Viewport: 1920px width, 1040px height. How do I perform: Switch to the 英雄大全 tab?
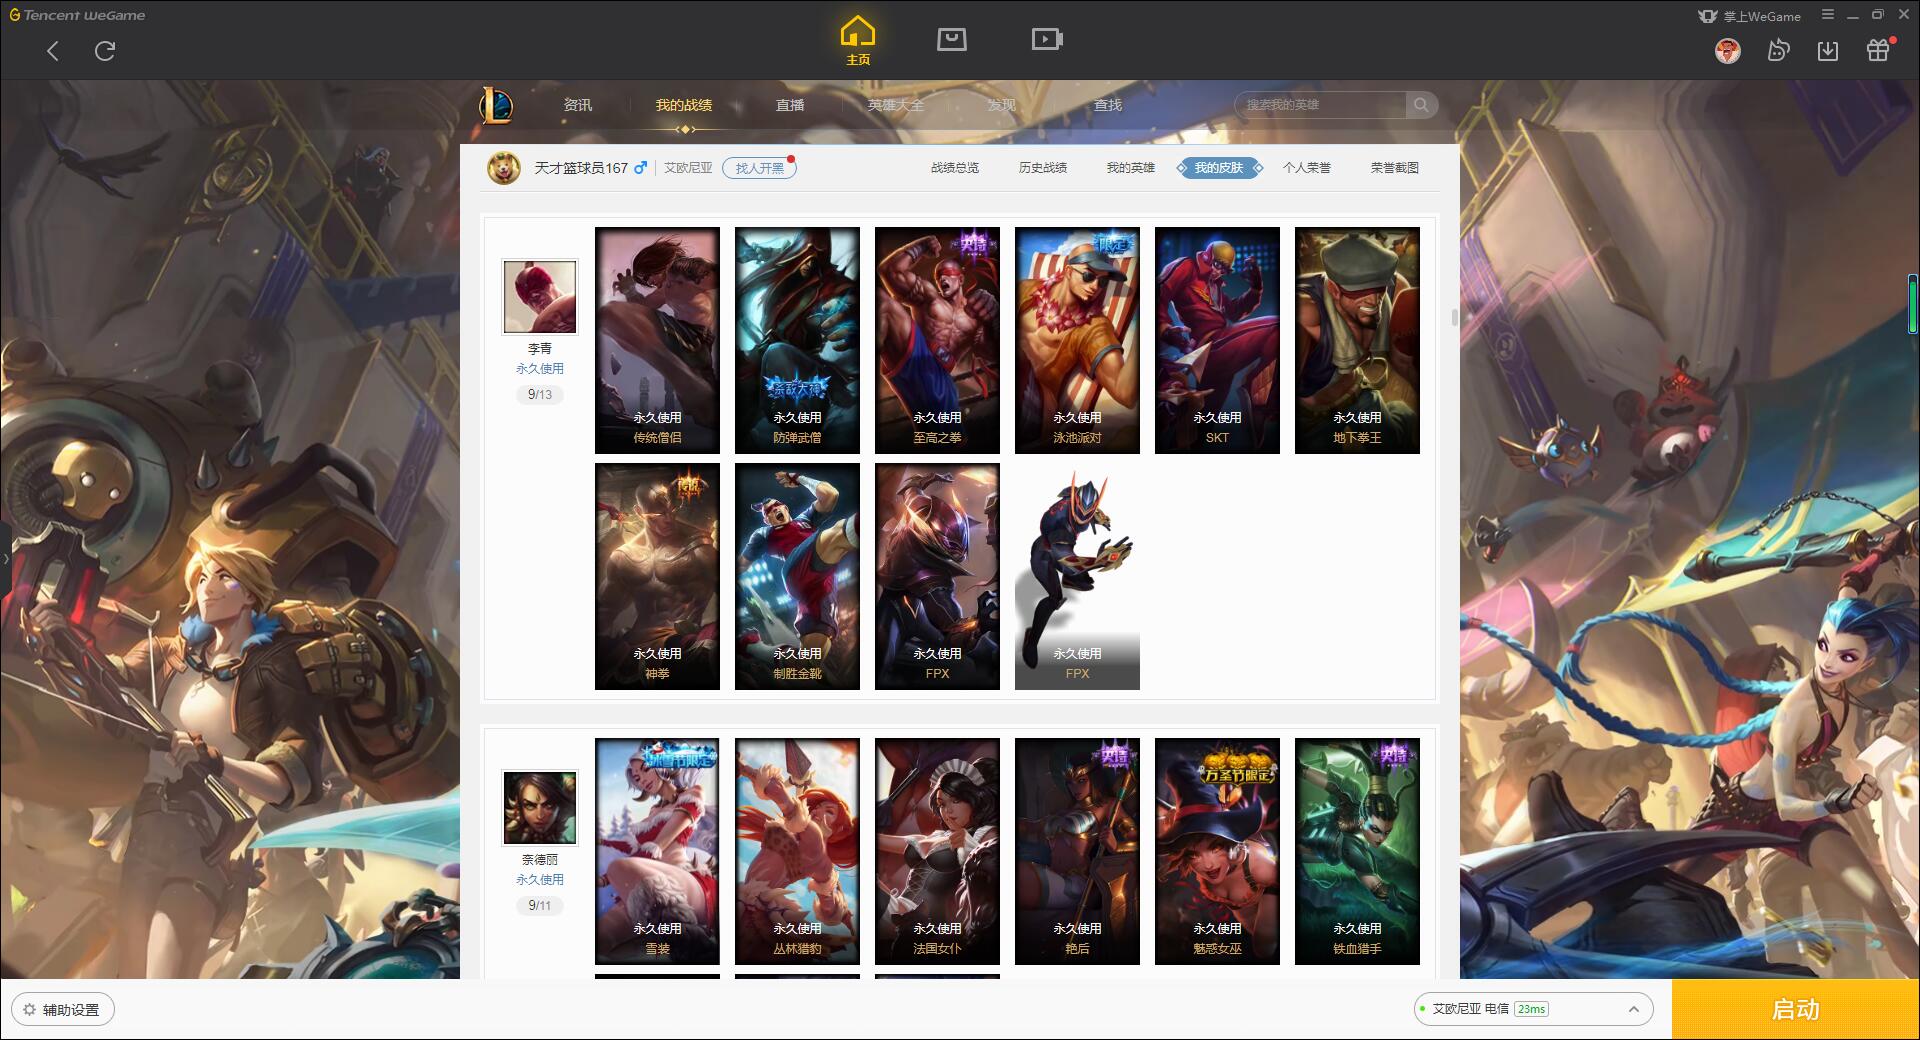tap(896, 105)
